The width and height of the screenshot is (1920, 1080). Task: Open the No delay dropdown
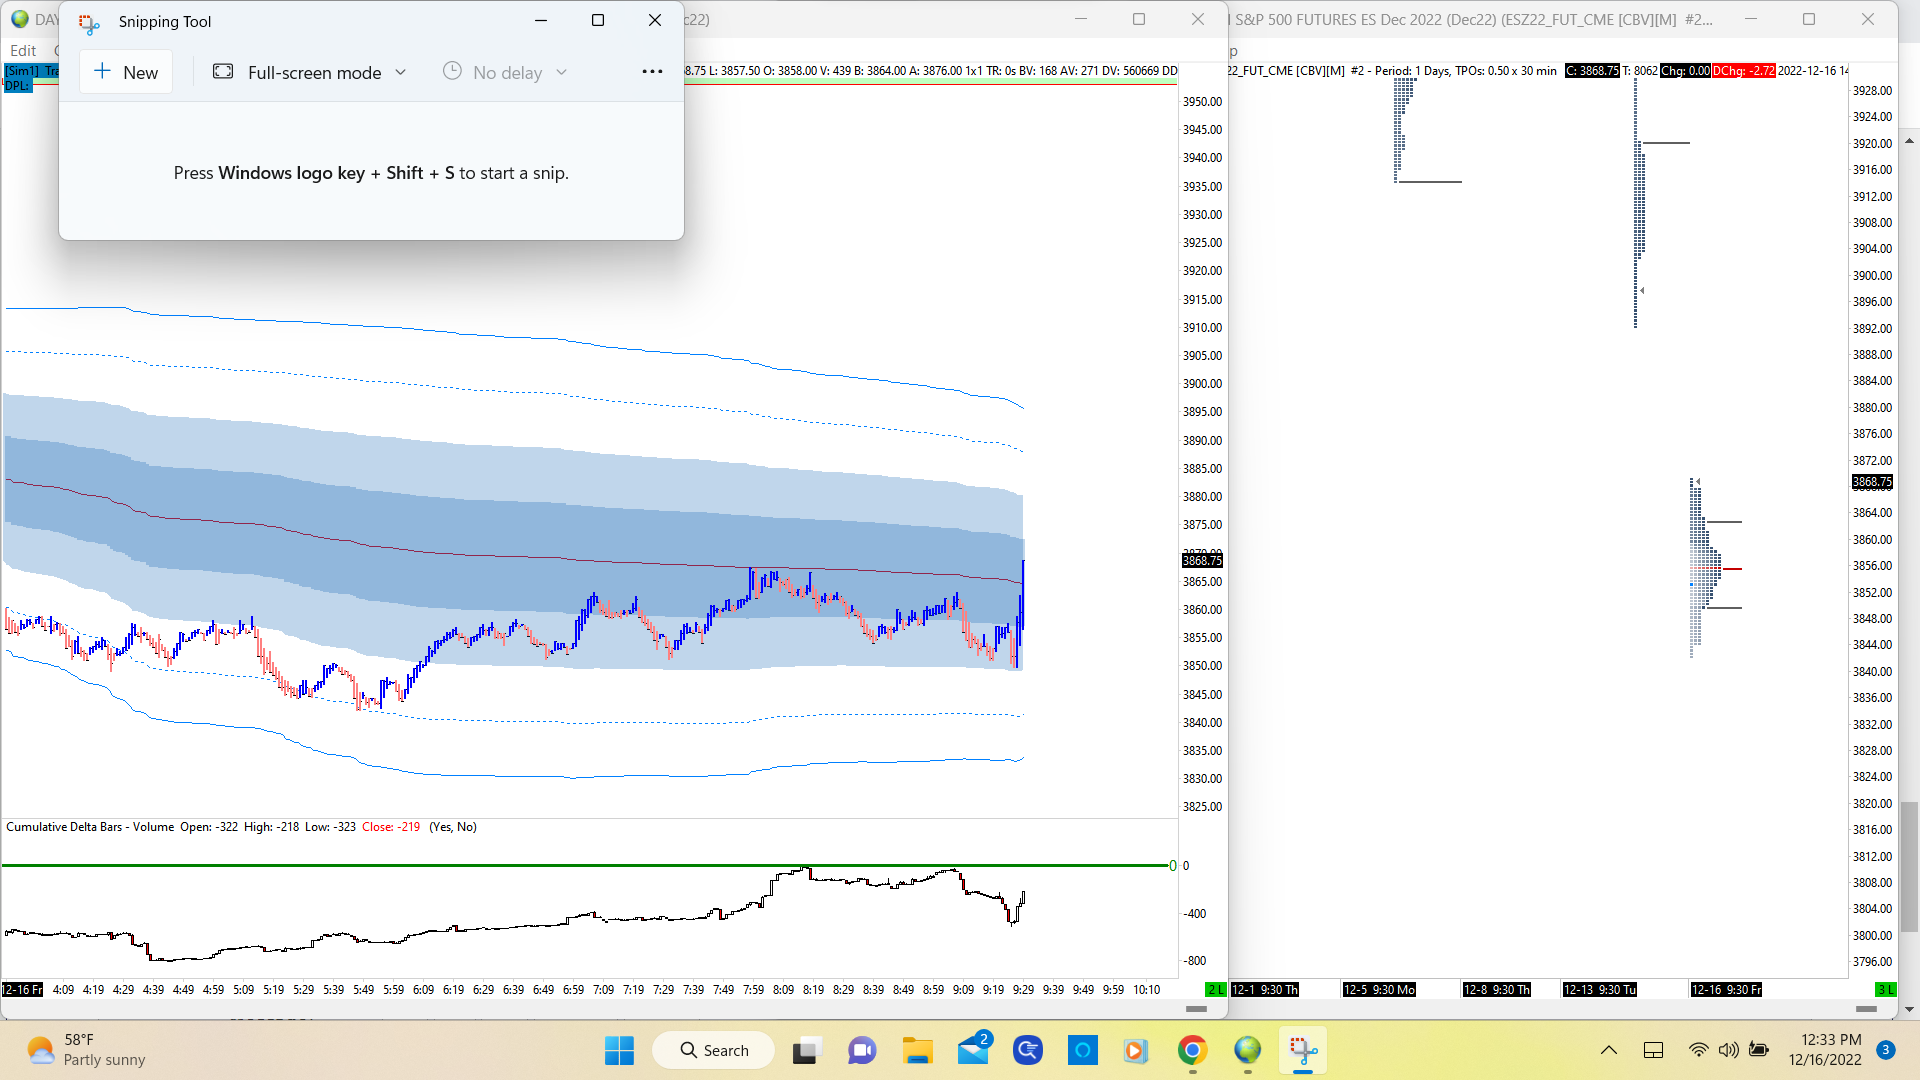(505, 72)
